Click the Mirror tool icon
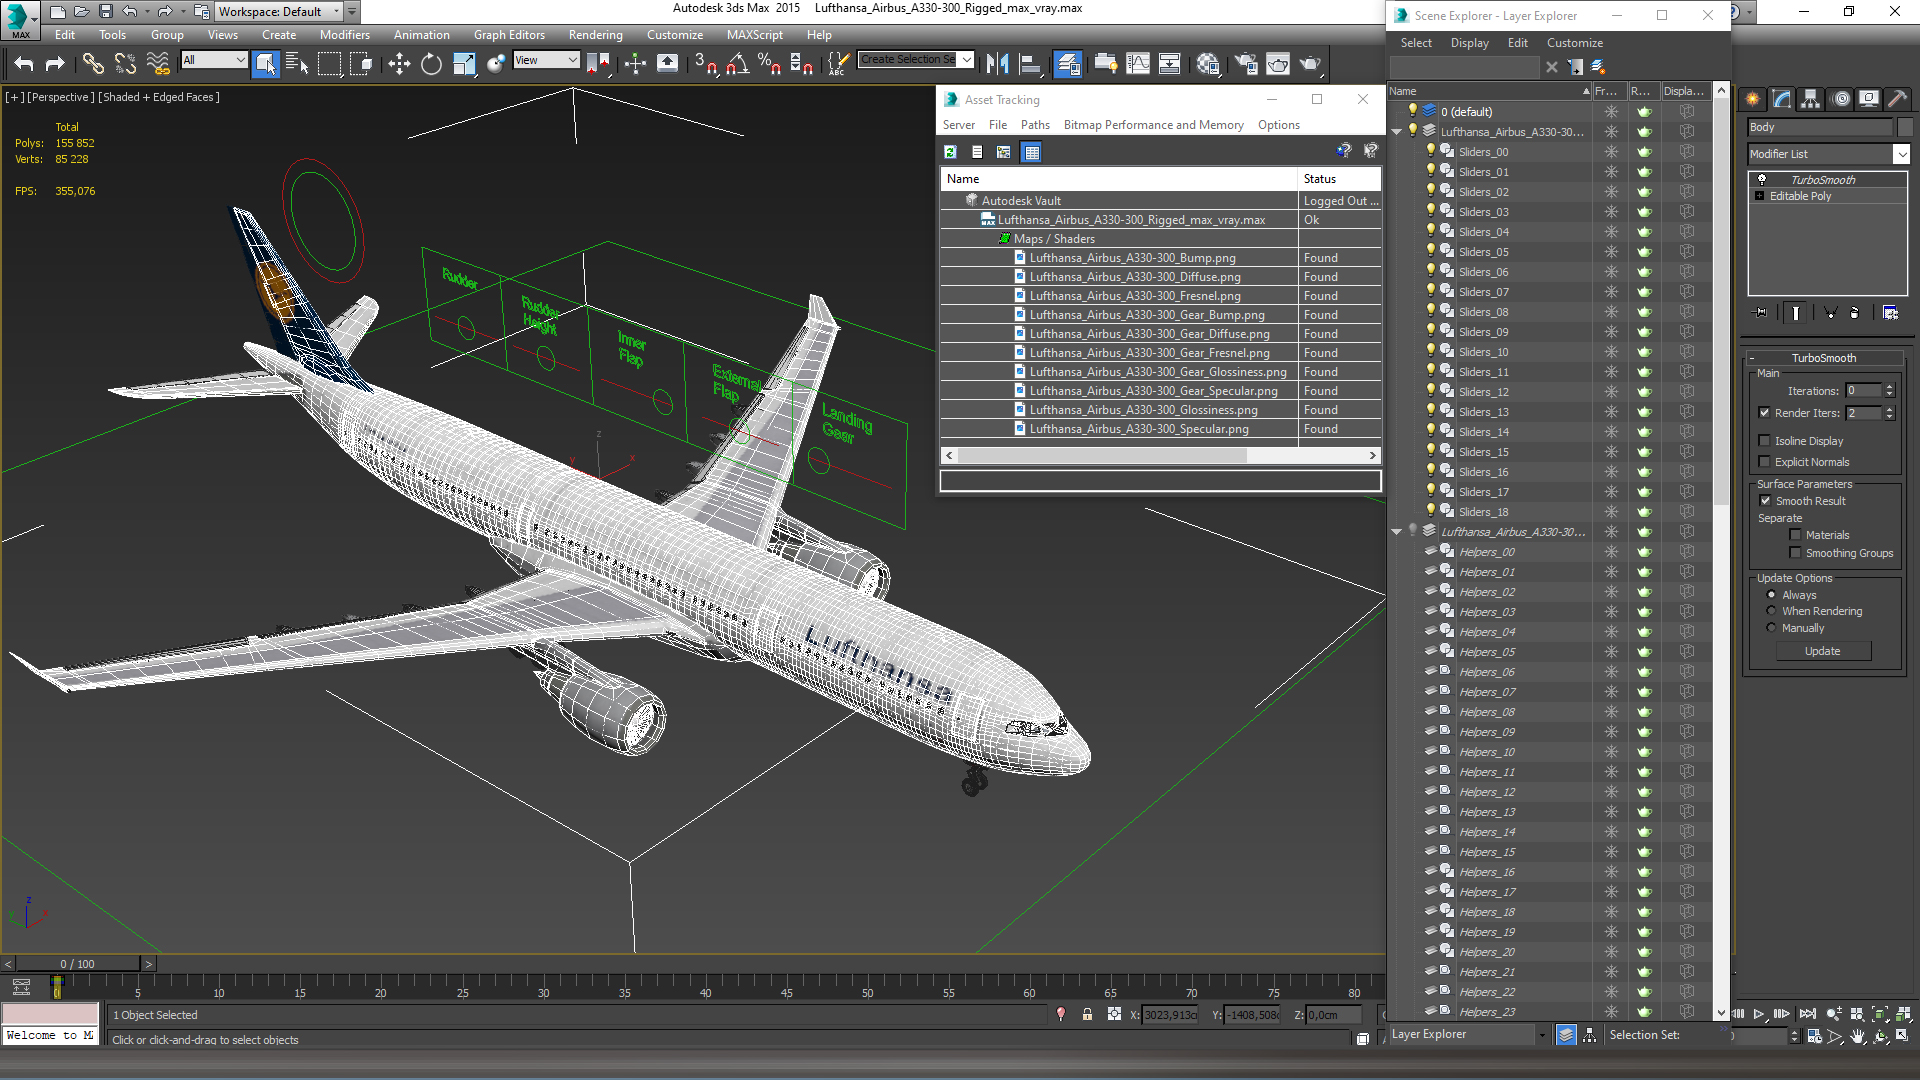 pos(997,64)
